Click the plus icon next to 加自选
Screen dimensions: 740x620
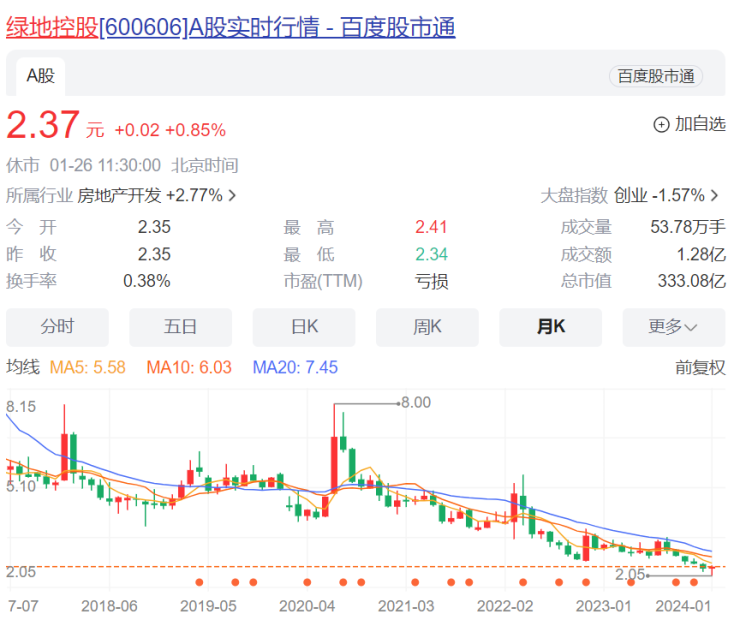tap(661, 125)
